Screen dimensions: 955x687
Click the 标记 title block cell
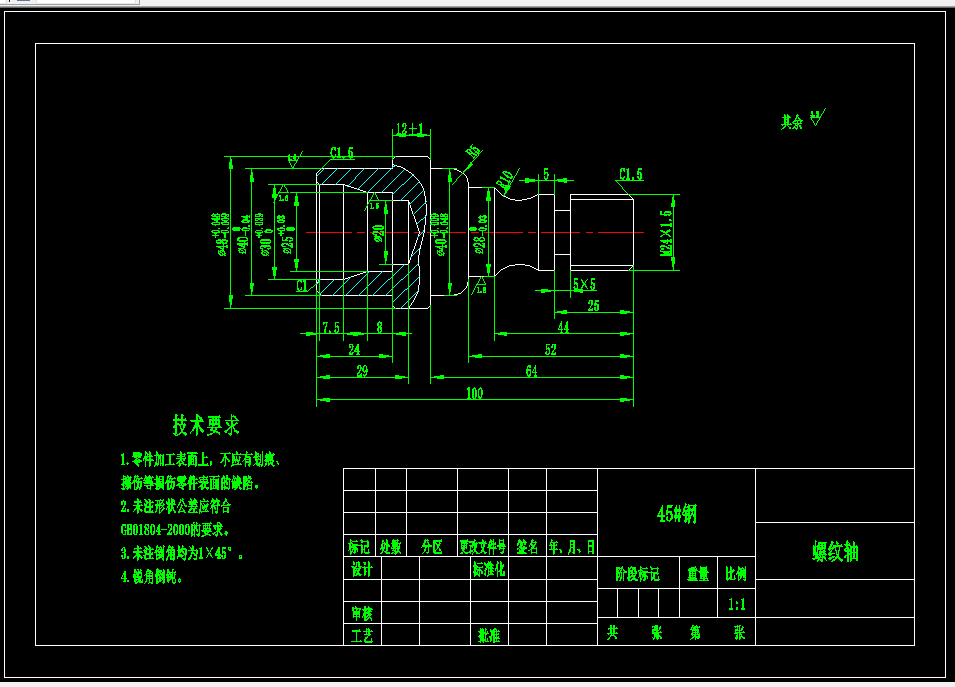coord(359,547)
